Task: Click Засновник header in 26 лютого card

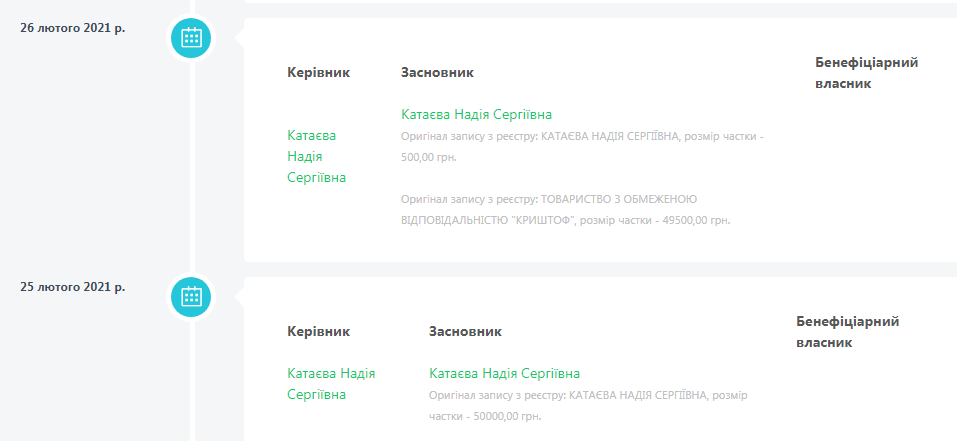Action: (437, 73)
